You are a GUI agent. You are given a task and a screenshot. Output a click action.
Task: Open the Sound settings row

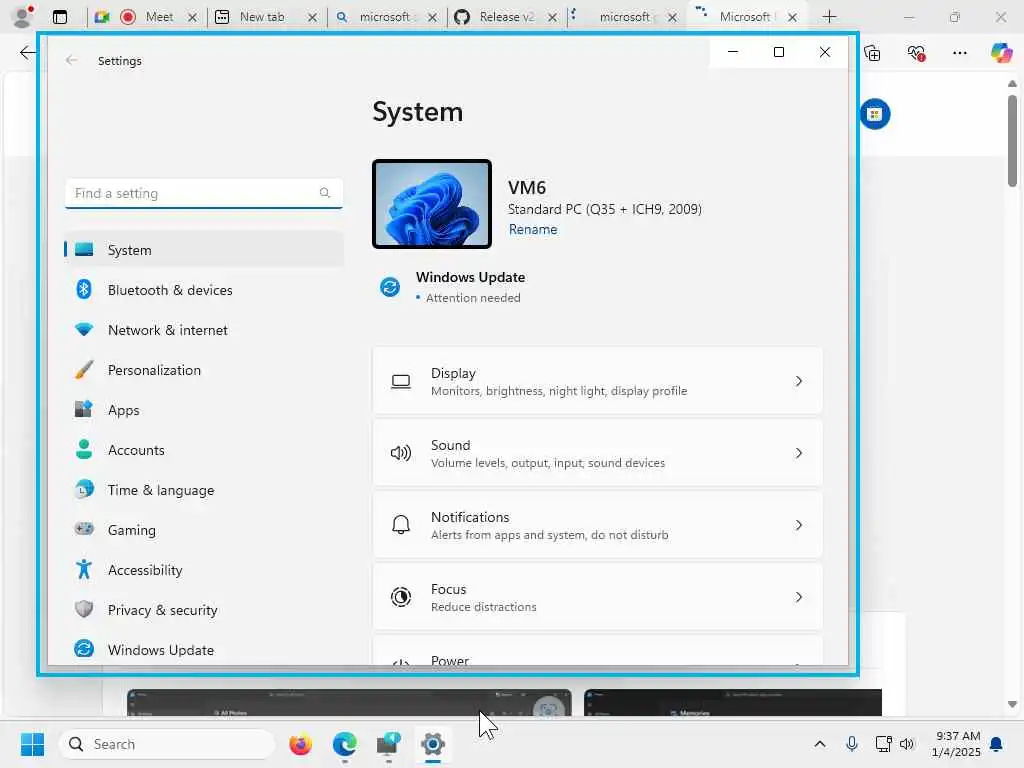point(597,453)
